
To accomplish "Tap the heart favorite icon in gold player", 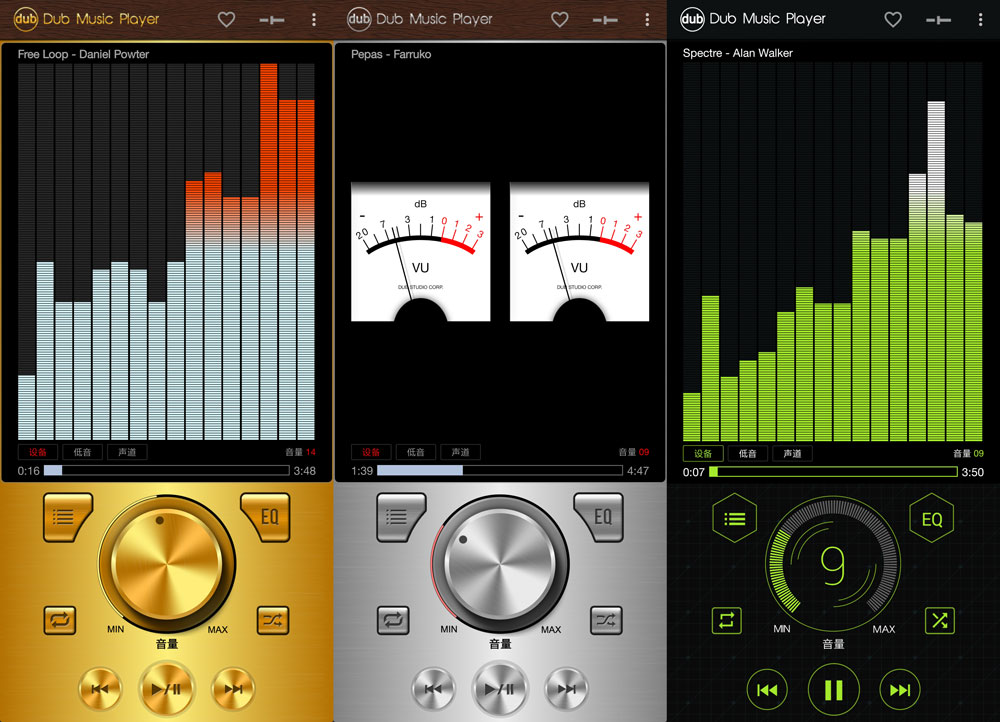I will 226,20.
